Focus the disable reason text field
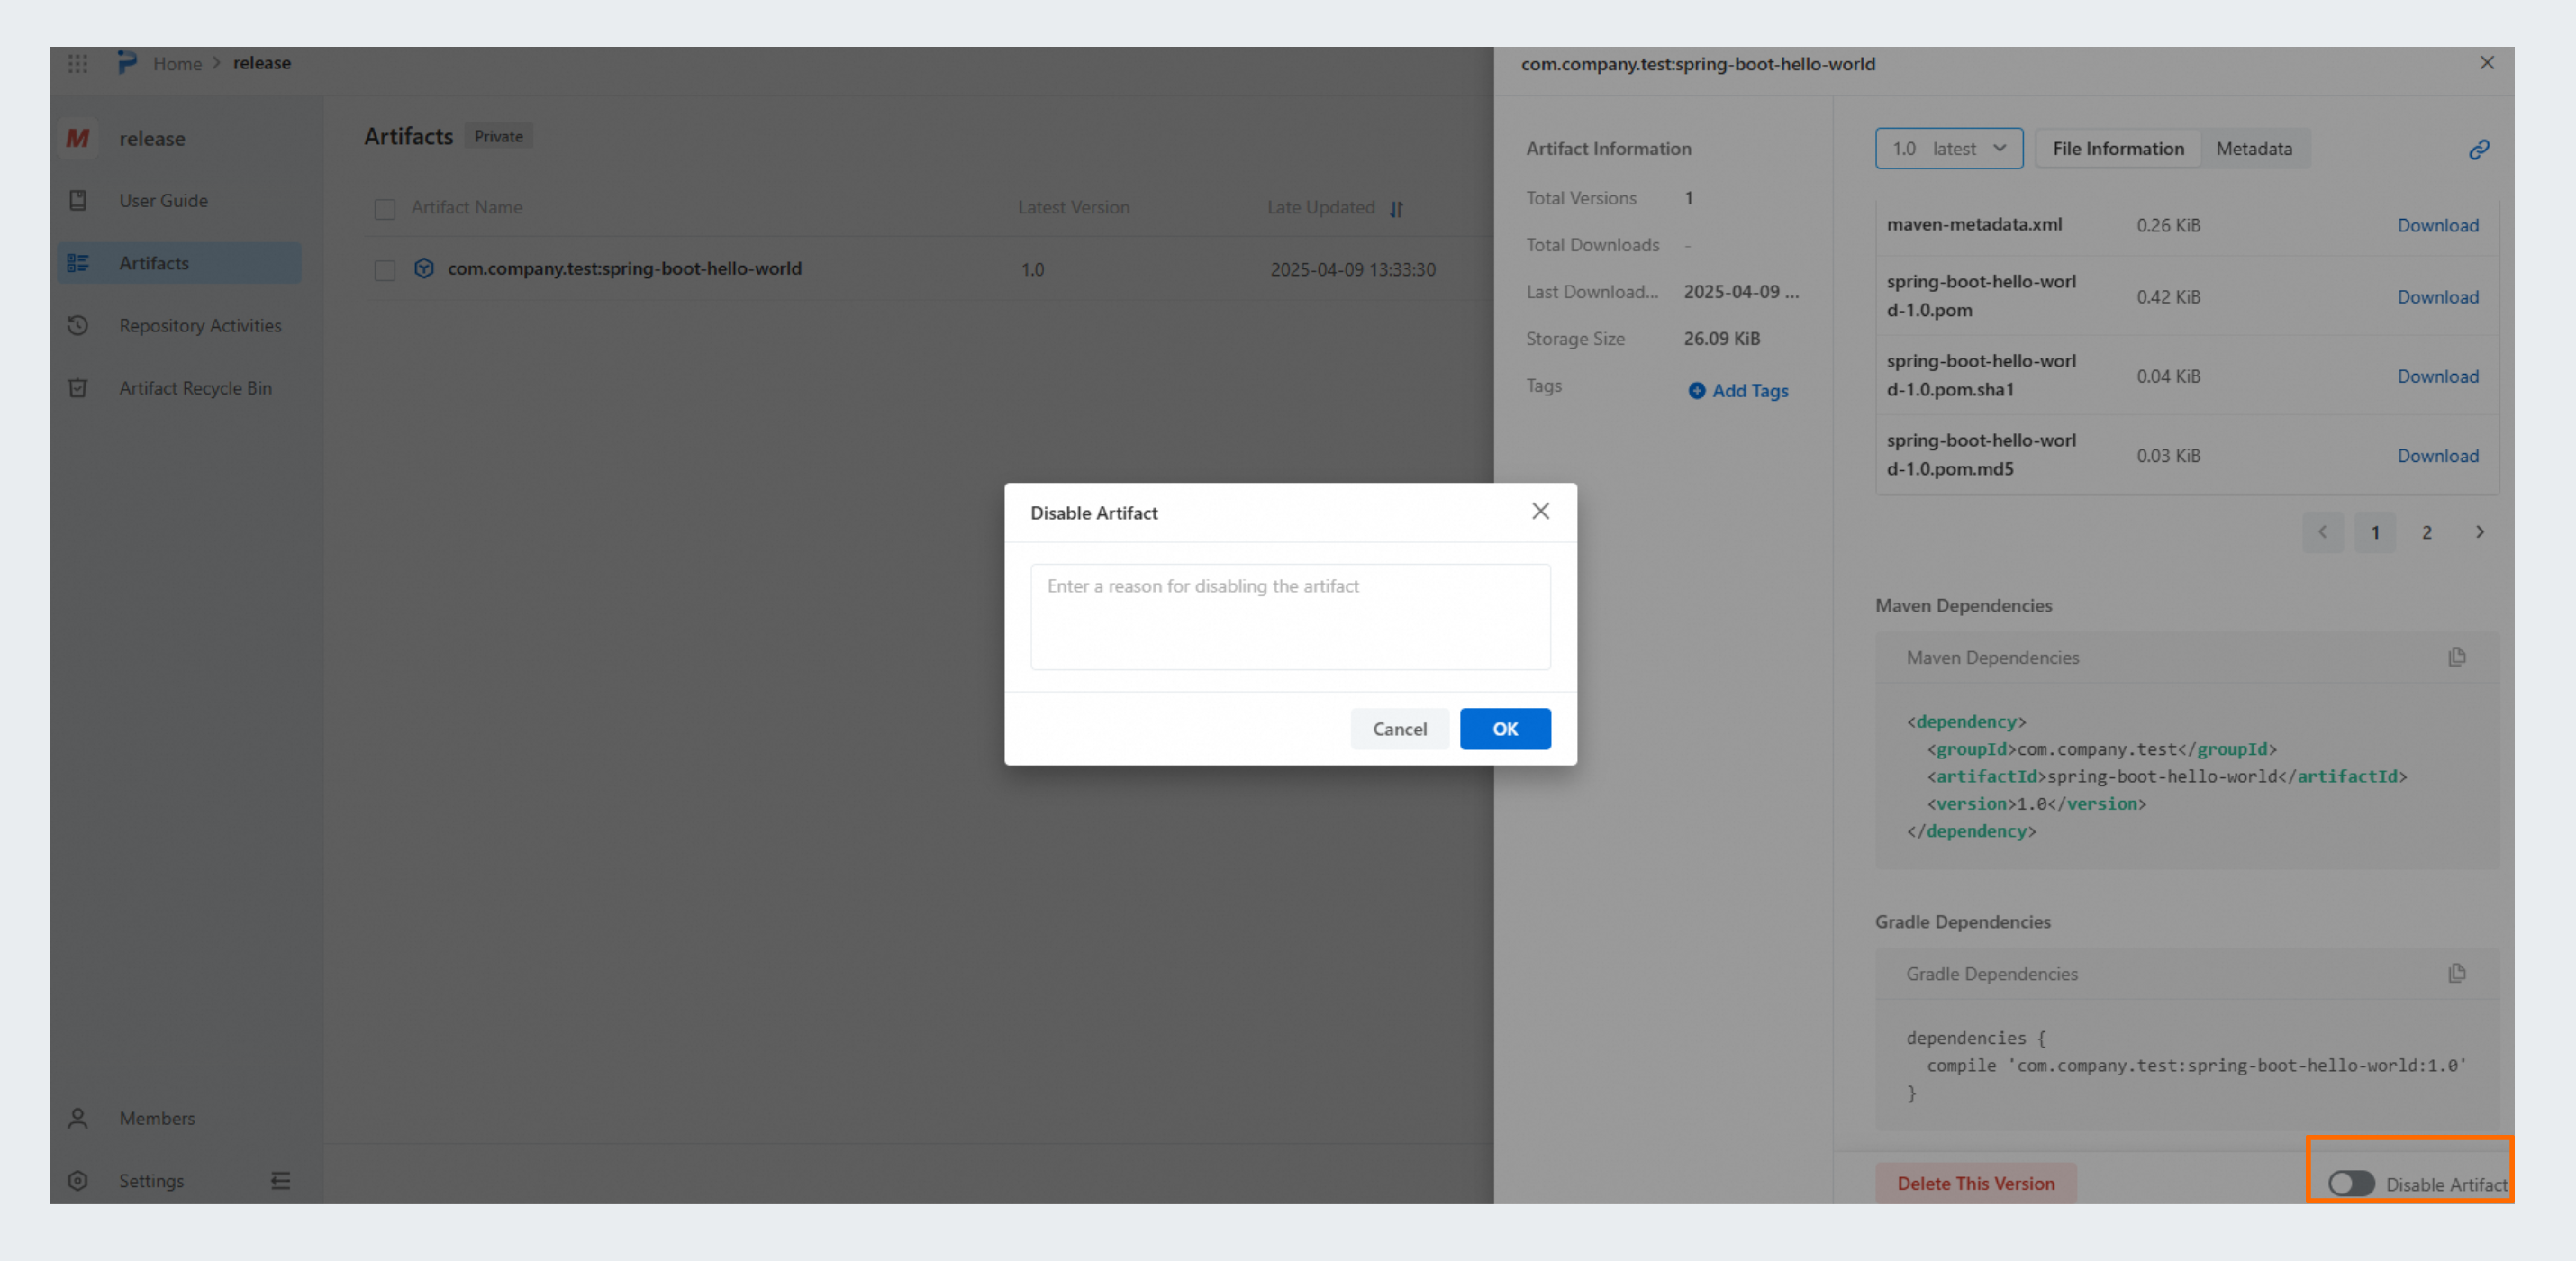 1290,616
